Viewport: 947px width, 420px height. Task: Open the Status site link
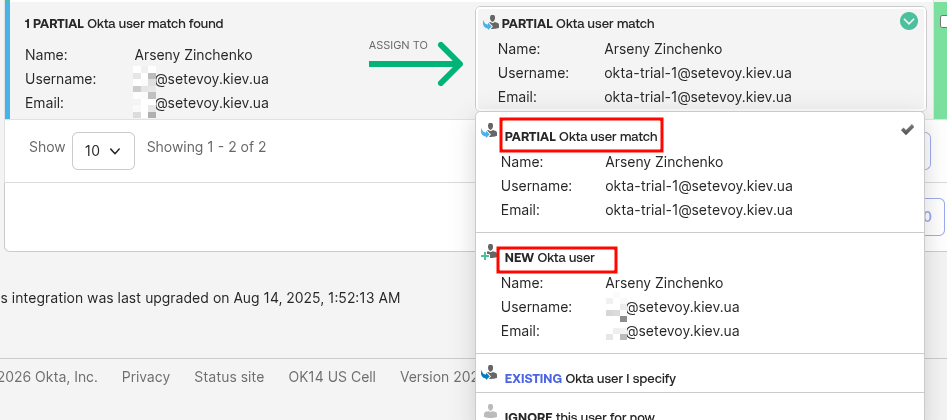pyautogui.click(x=229, y=377)
